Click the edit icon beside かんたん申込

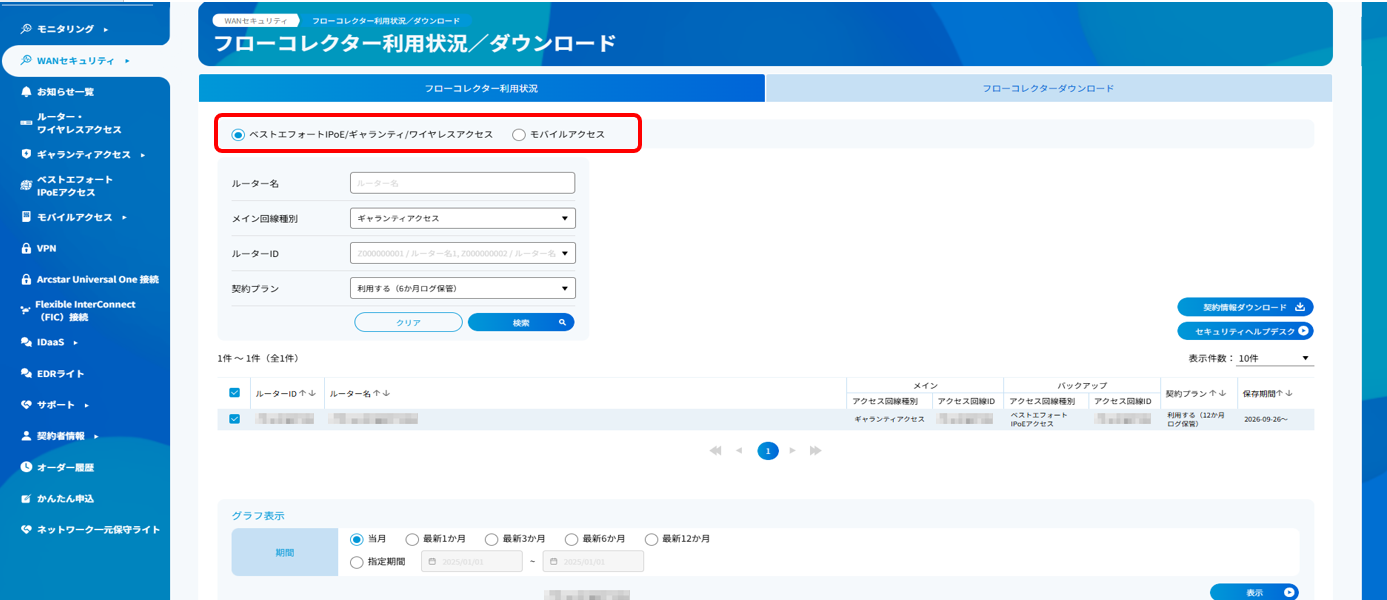pos(26,498)
